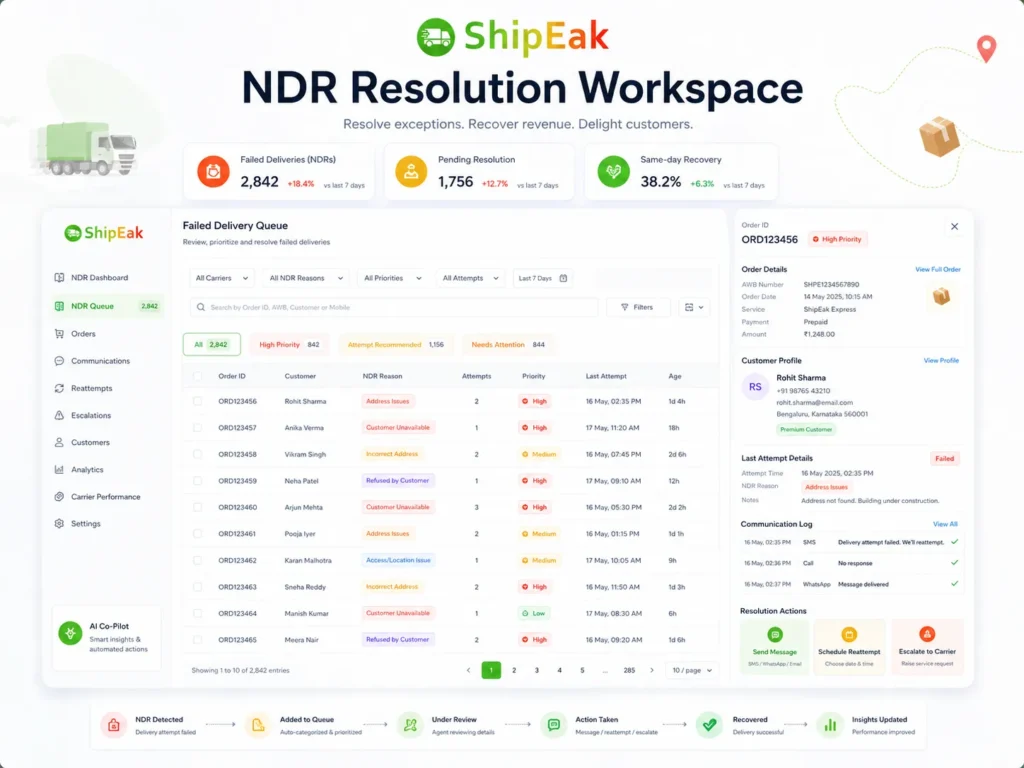1024x768 pixels.
Task: Open the view layout dropdown beside Filters
Action: (694, 308)
